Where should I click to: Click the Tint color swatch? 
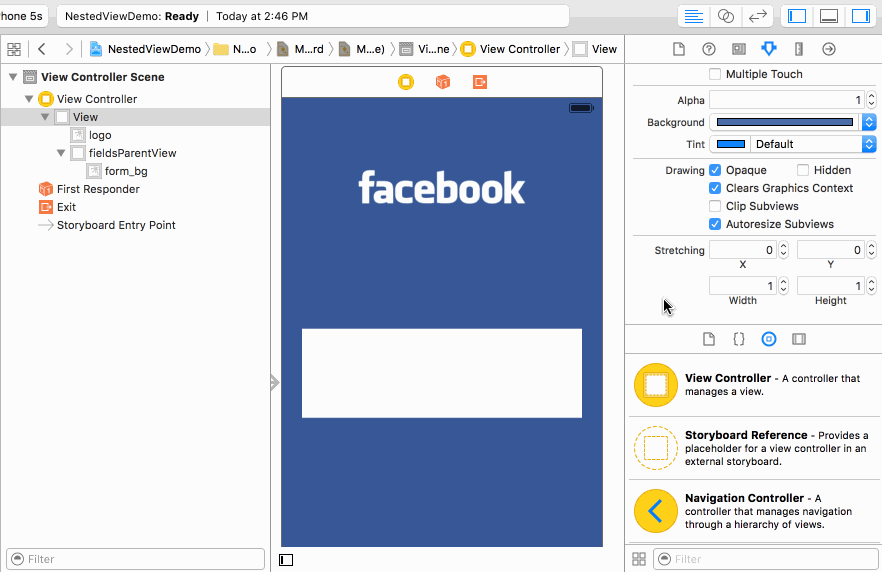731,144
